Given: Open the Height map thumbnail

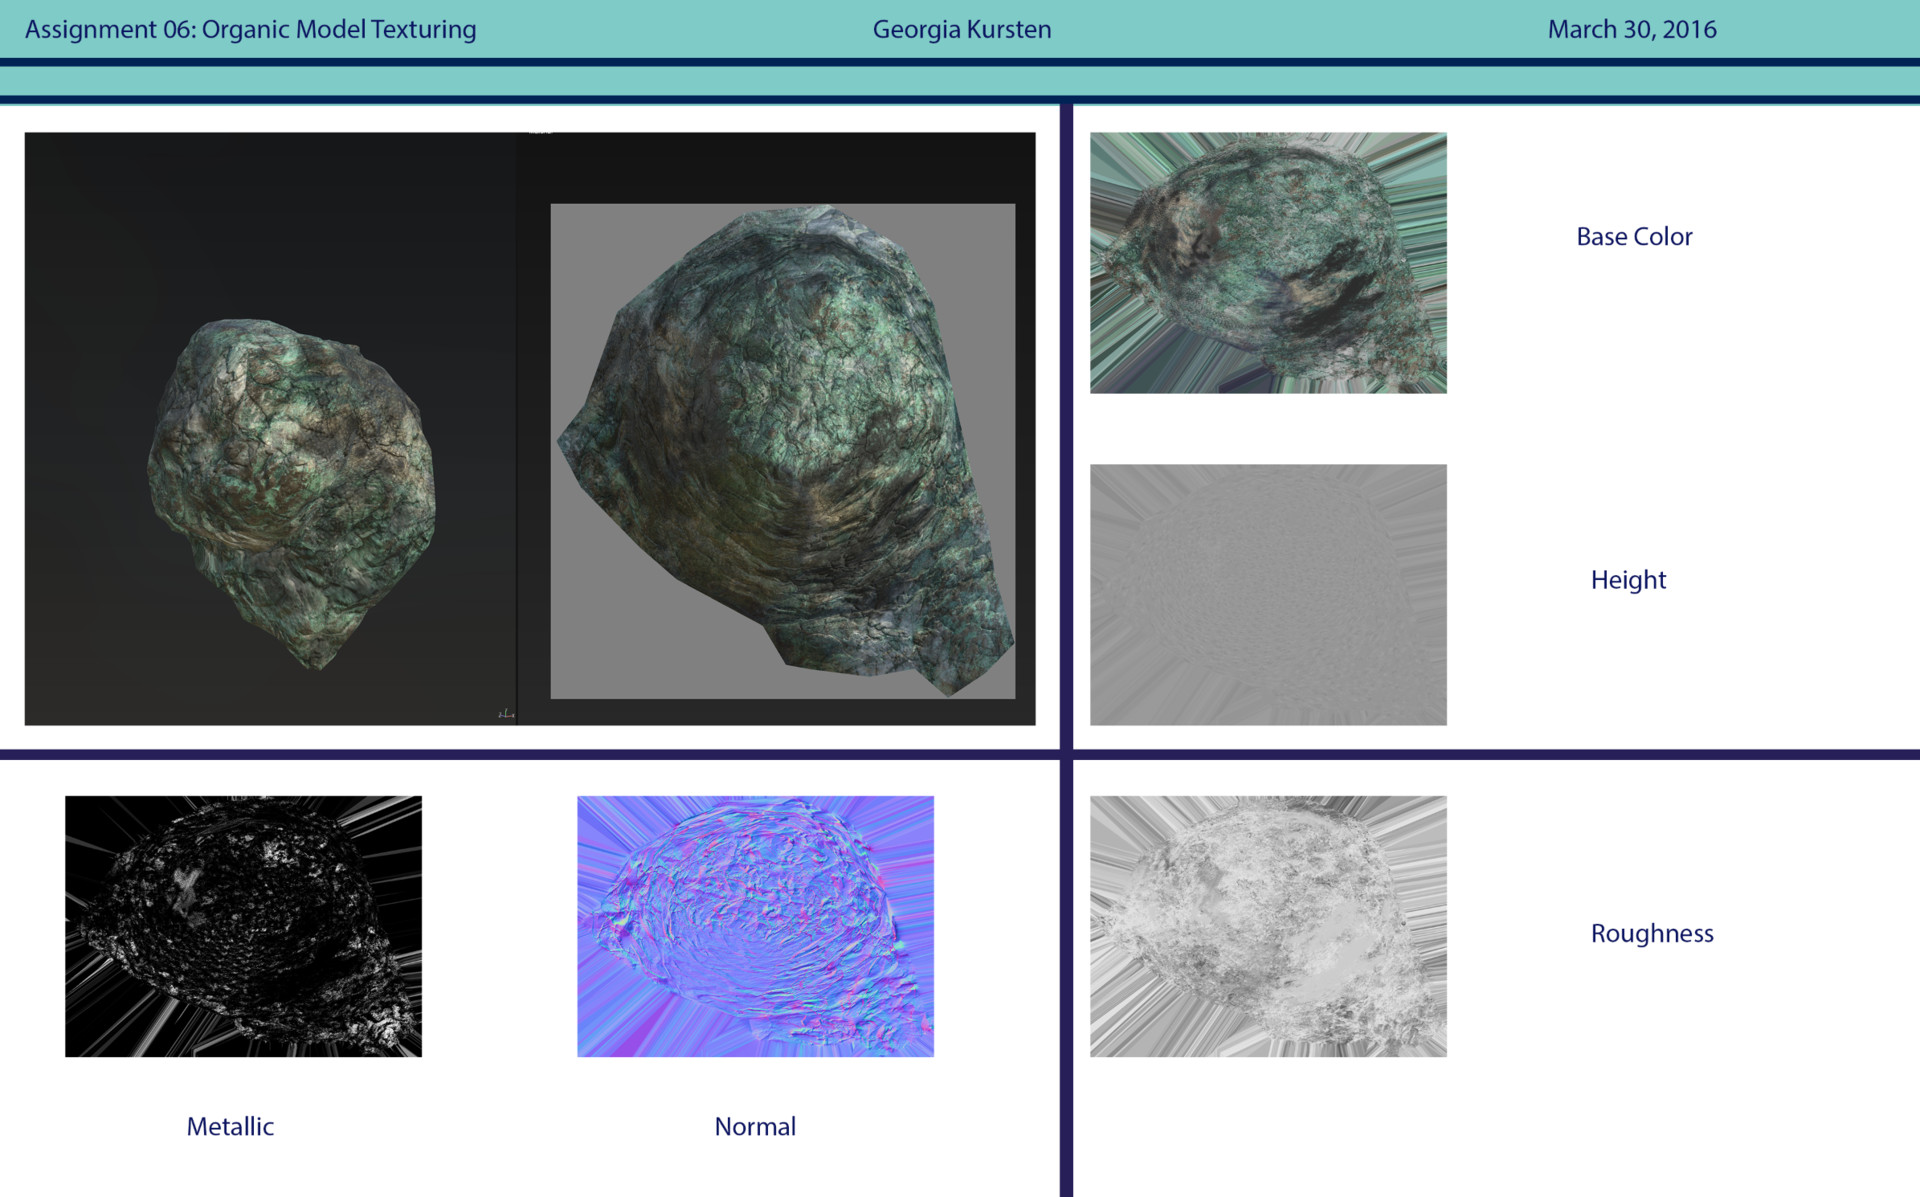Looking at the screenshot, I should (1267, 594).
